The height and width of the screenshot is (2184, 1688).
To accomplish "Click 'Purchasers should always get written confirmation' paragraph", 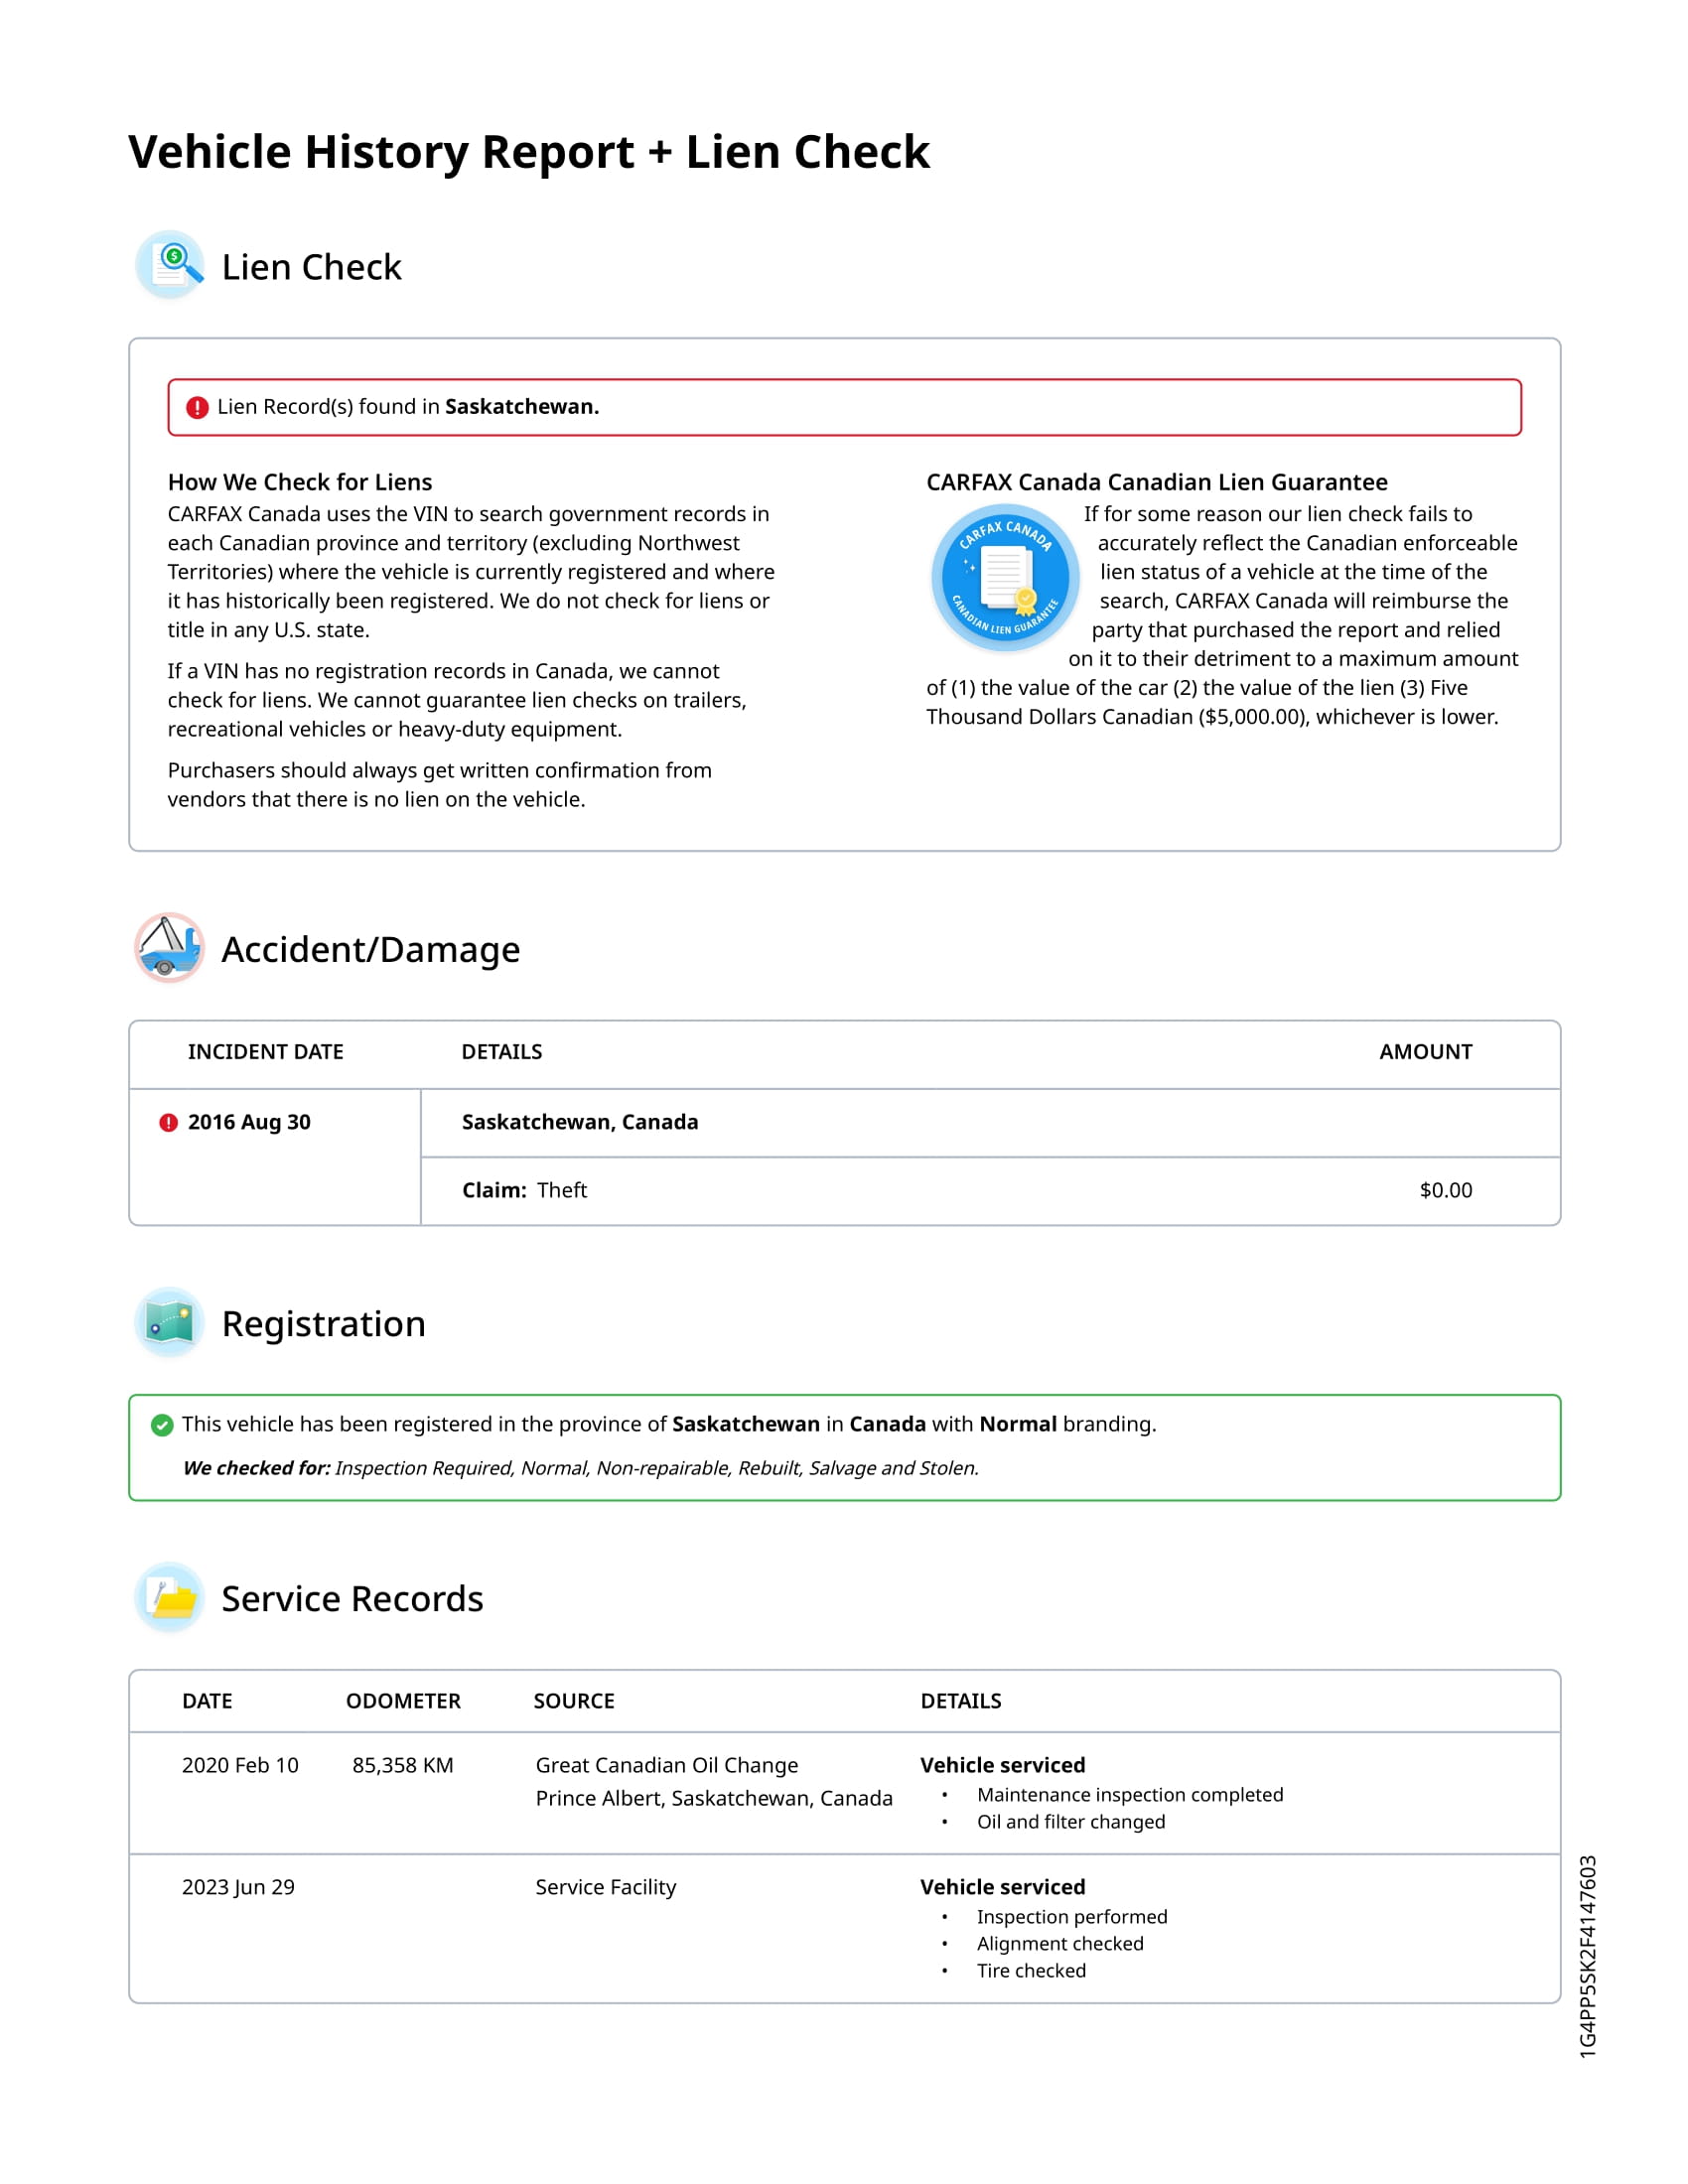I will click(x=439, y=785).
